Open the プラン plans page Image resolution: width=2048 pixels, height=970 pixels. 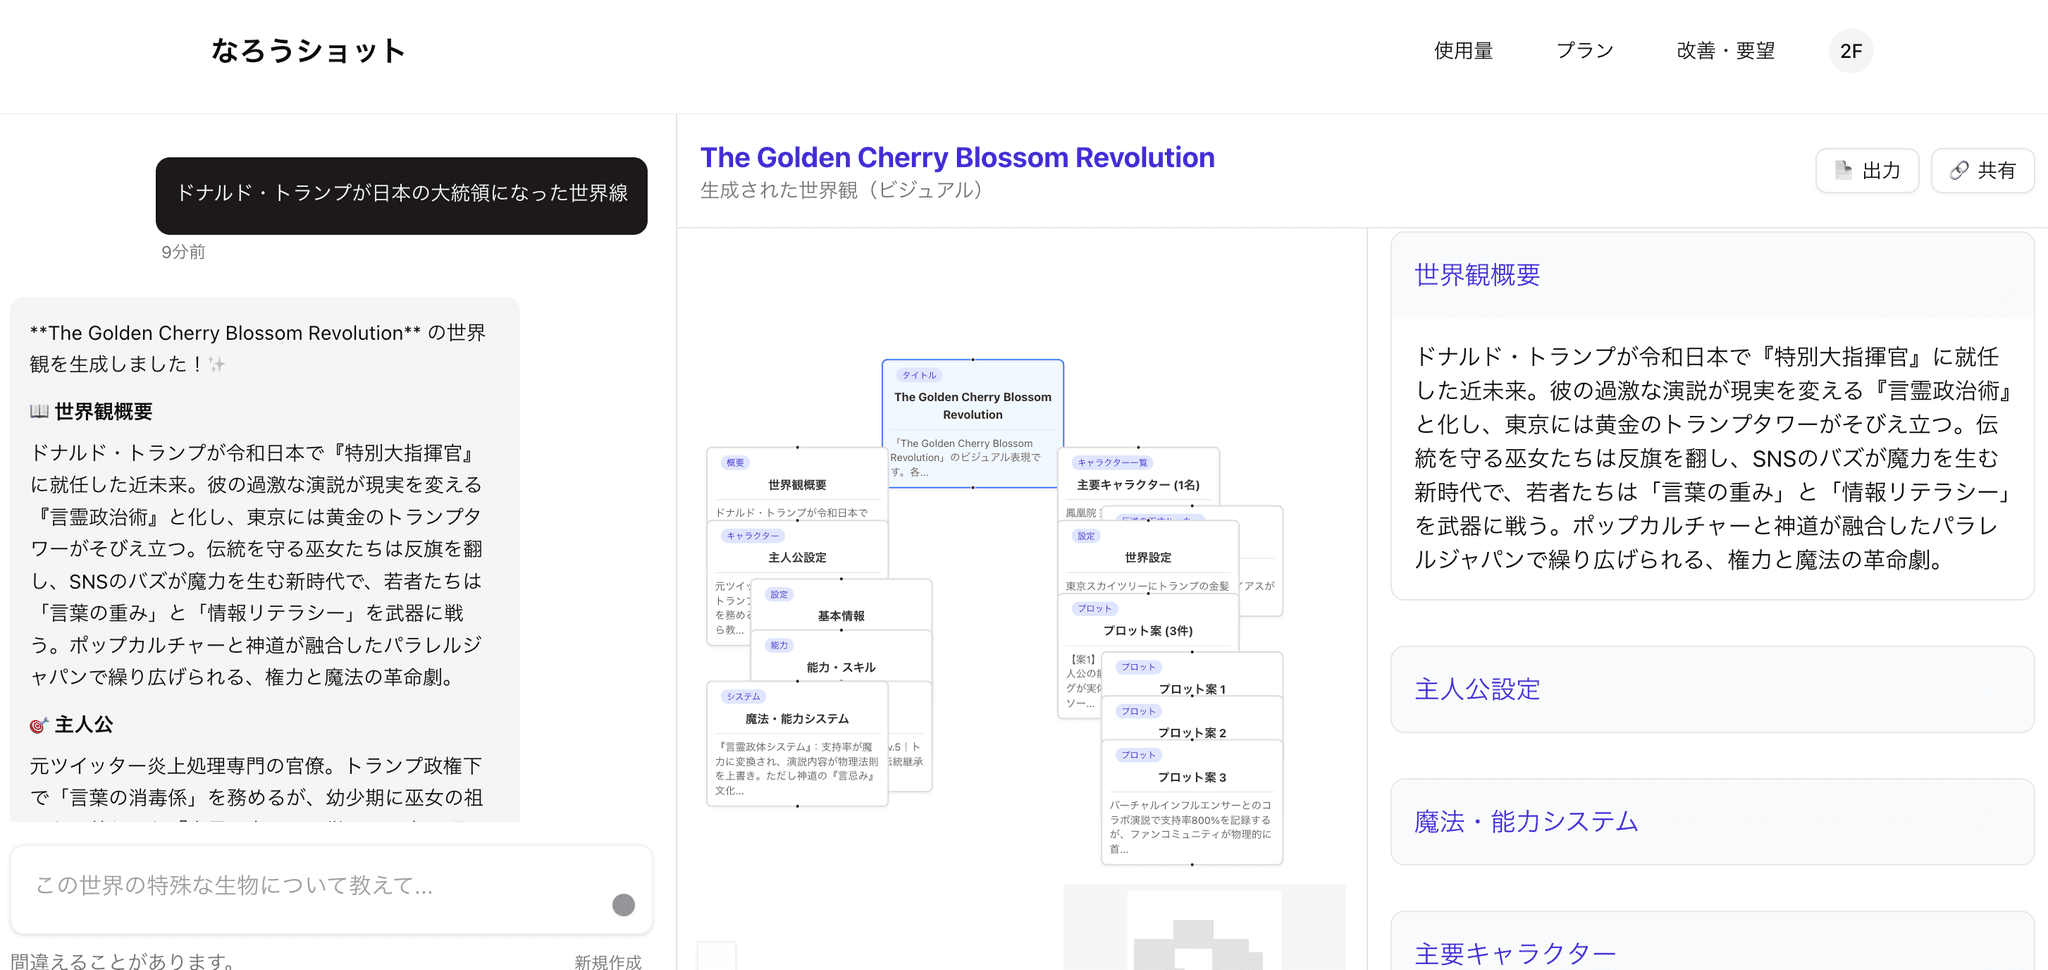click(x=1585, y=51)
